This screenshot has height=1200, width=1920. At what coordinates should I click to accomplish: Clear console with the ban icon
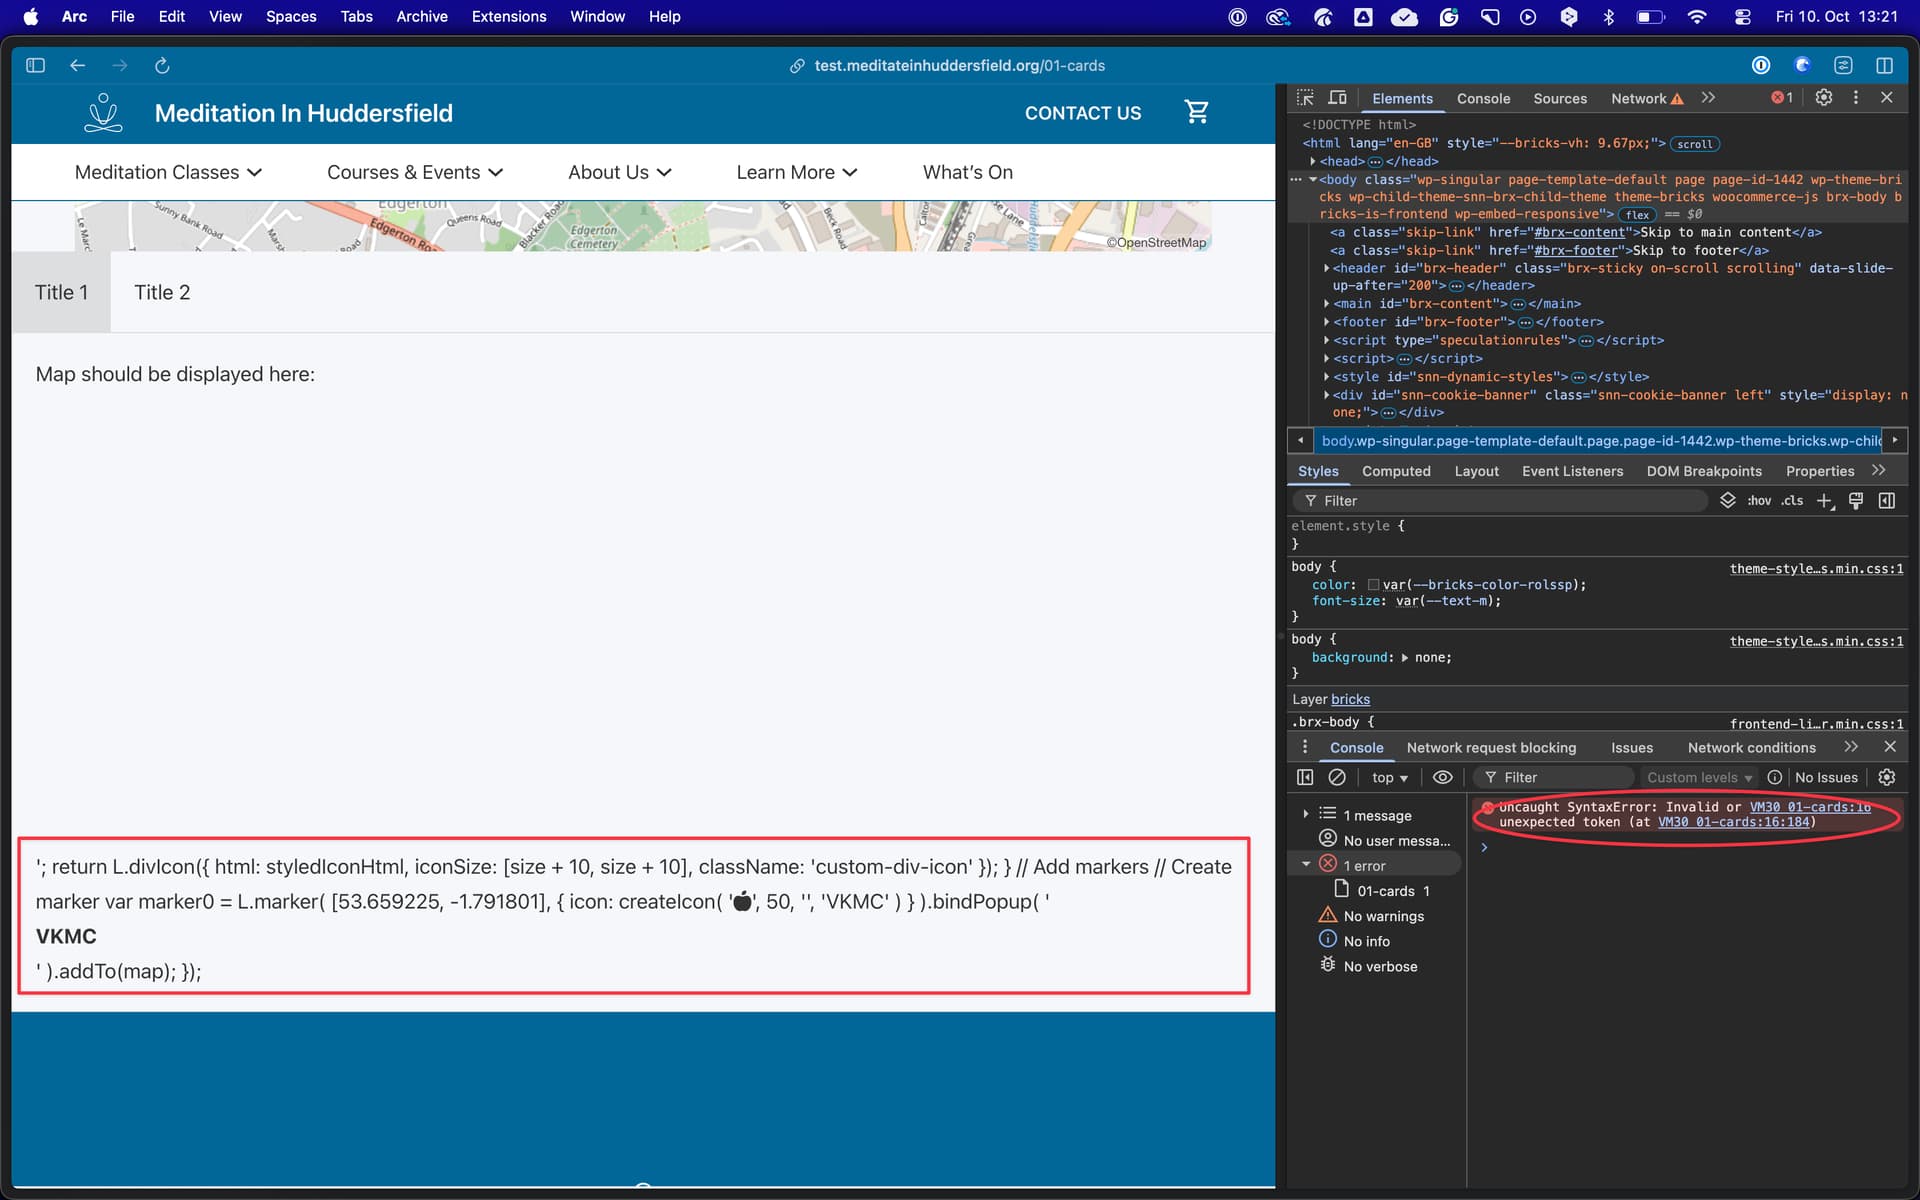(1337, 777)
